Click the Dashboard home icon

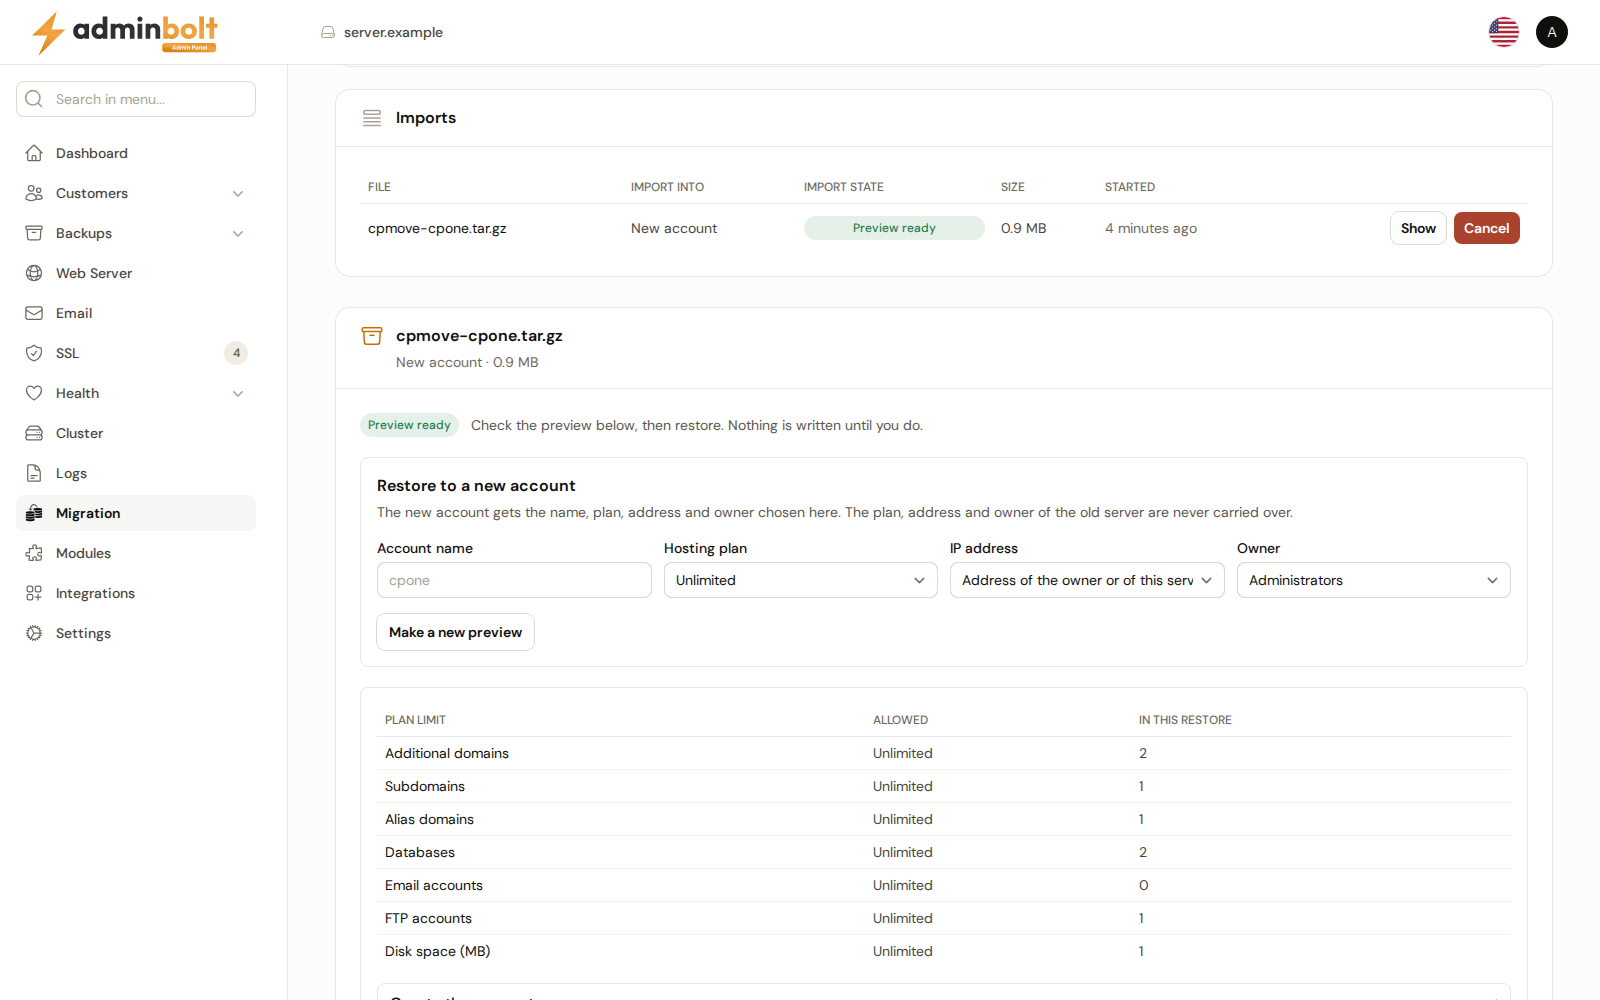tap(34, 153)
